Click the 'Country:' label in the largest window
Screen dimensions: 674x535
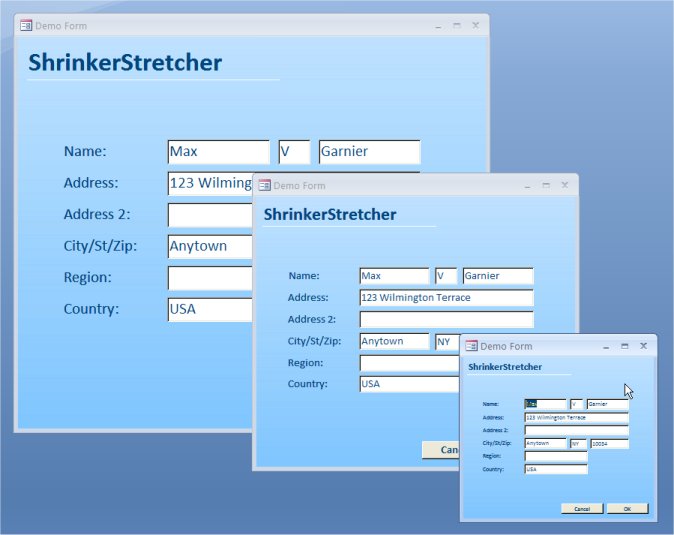pyautogui.click(x=91, y=309)
